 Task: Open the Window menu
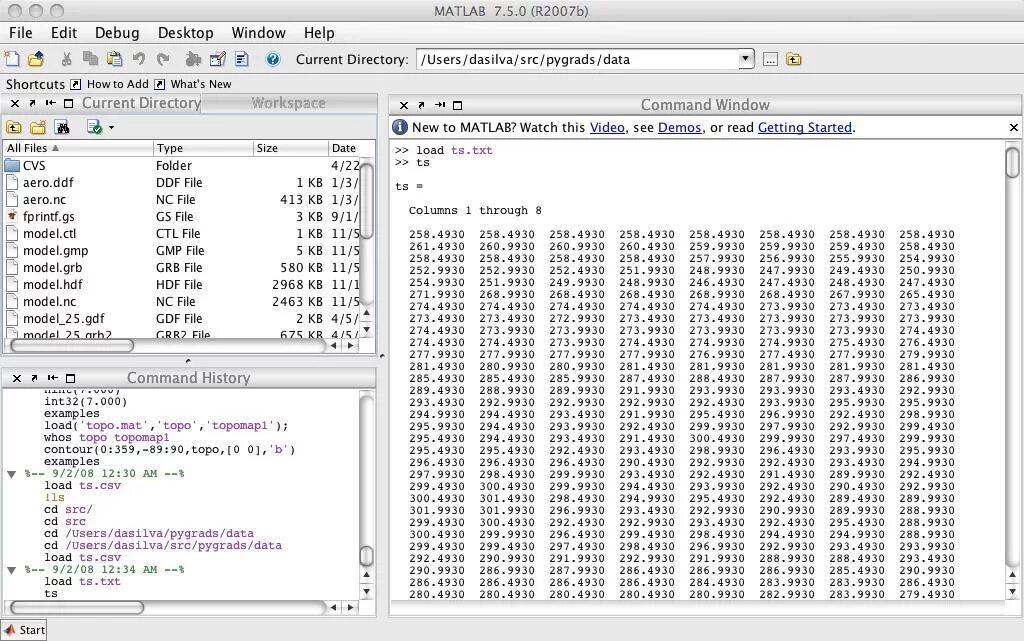(x=259, y=33)
